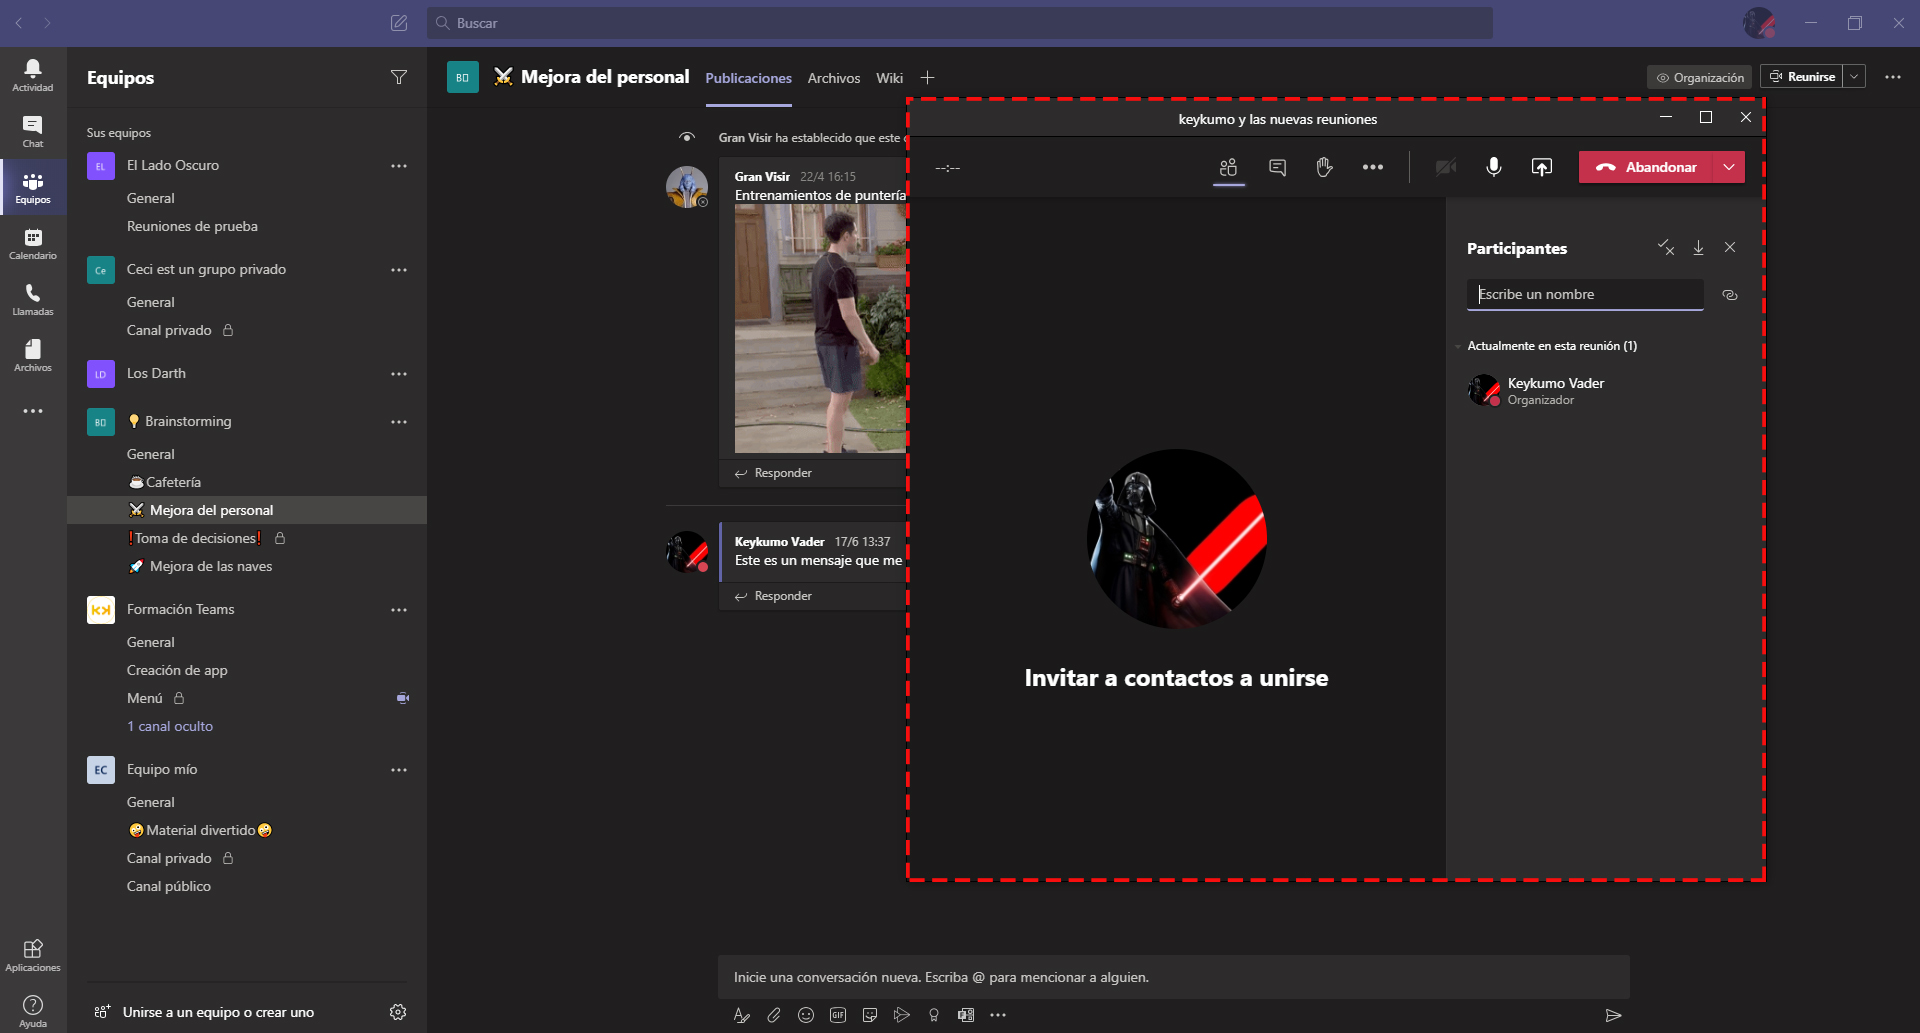This screenshot has width=1920, height=1033.
Task: Click the Buscar search field
Action: click(x=960, y=22)
